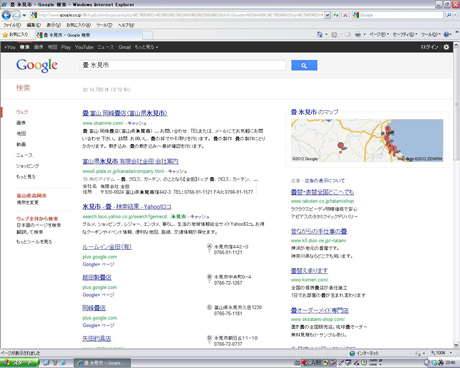460x368 pixels.
Task: Open ad link 畳替・表替全国どこへでも
Action: pyautogui.click(x=322, y=192)
